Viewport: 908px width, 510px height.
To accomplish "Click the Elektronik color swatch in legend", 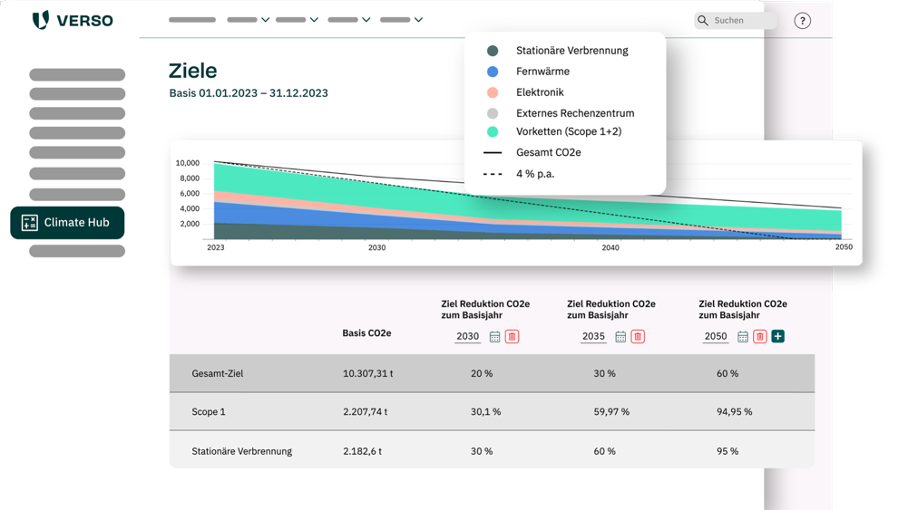I will (x=492, y=93).
